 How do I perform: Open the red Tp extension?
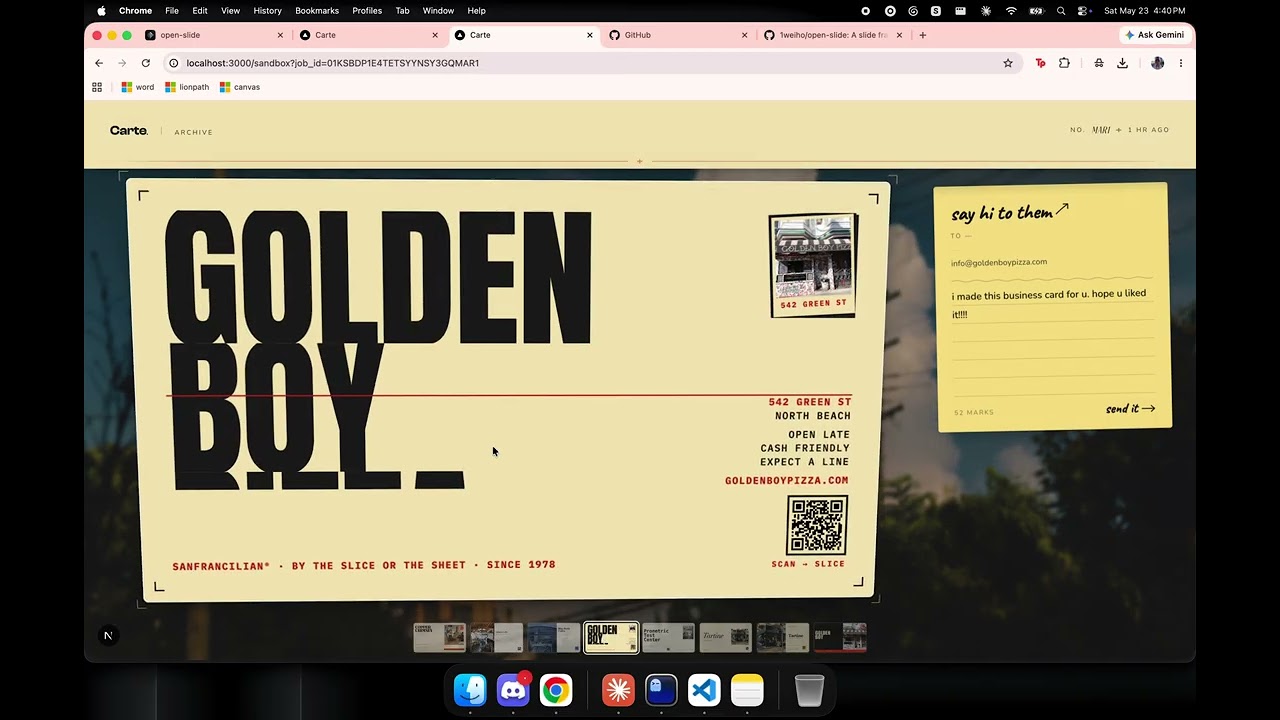pyautogui.click(x=1040, y=63)
